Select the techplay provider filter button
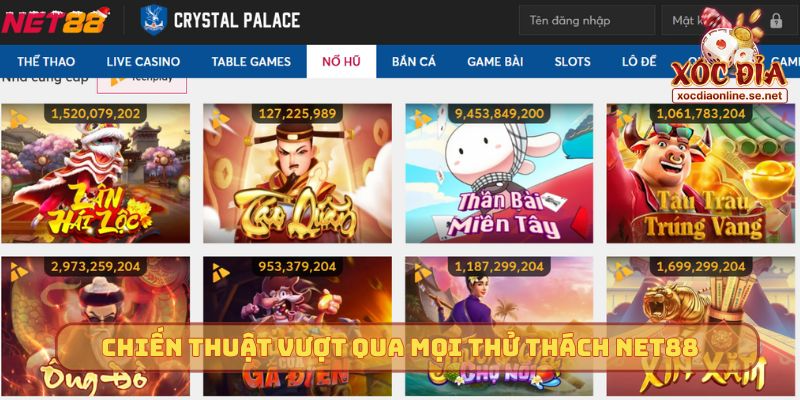Screen dimensions: 800x400 tap(142, 85)
